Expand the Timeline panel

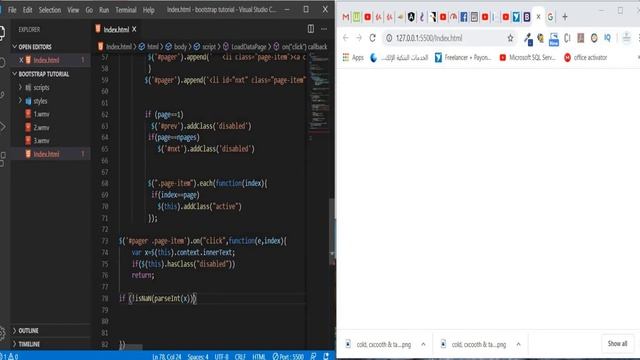[51, 344]
